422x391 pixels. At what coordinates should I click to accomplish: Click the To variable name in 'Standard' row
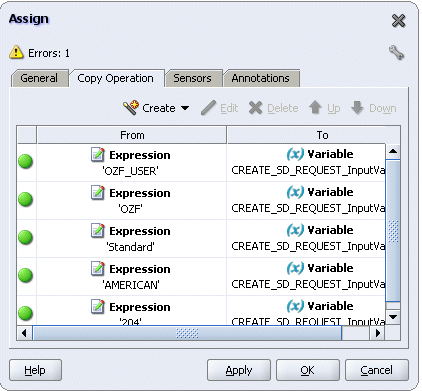pyautogui.click(x=308, y=246)
